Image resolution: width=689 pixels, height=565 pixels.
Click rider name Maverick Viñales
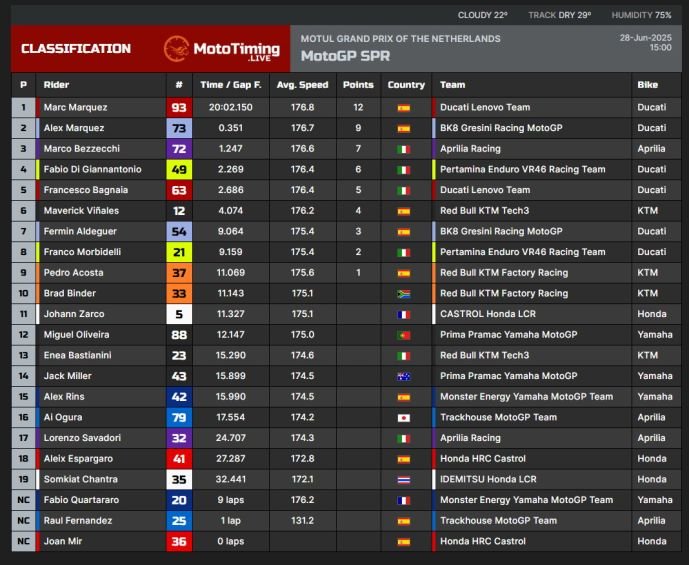81,211
